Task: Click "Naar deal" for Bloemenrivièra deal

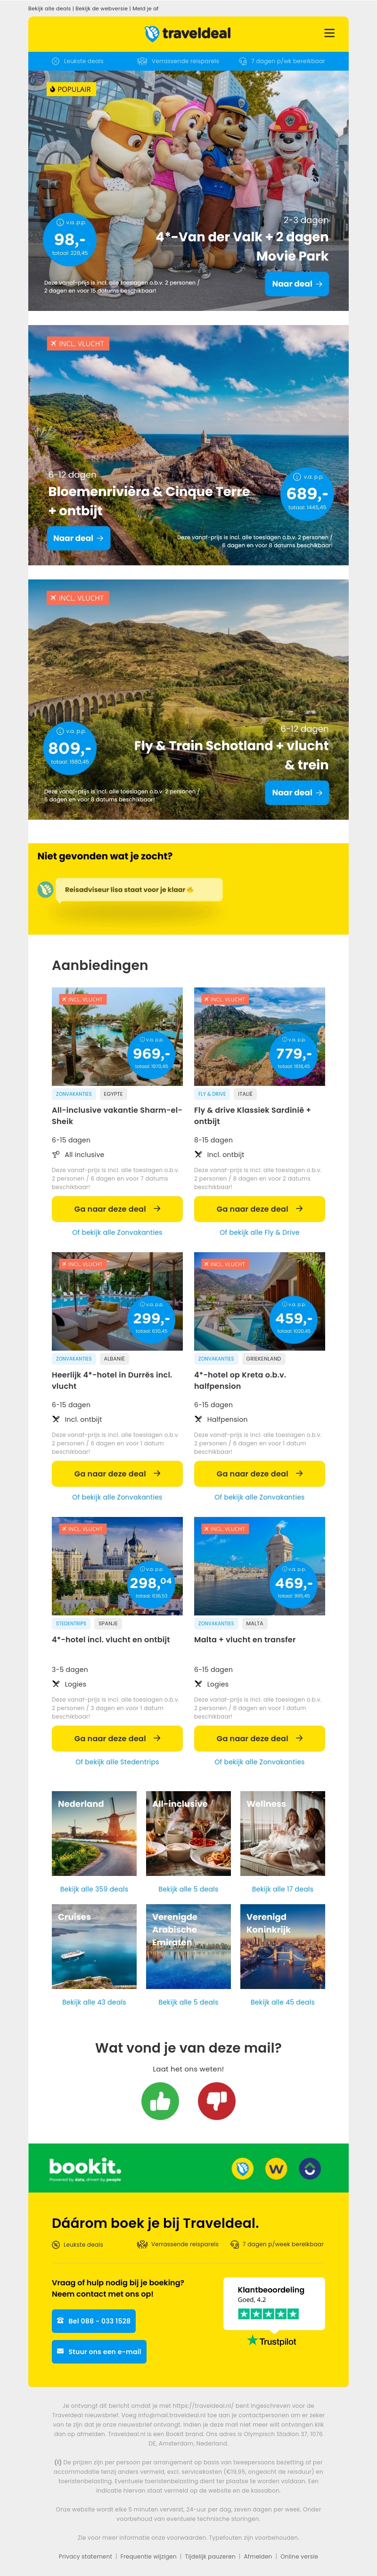Action: pyautogui.click(x=78, y=538)
